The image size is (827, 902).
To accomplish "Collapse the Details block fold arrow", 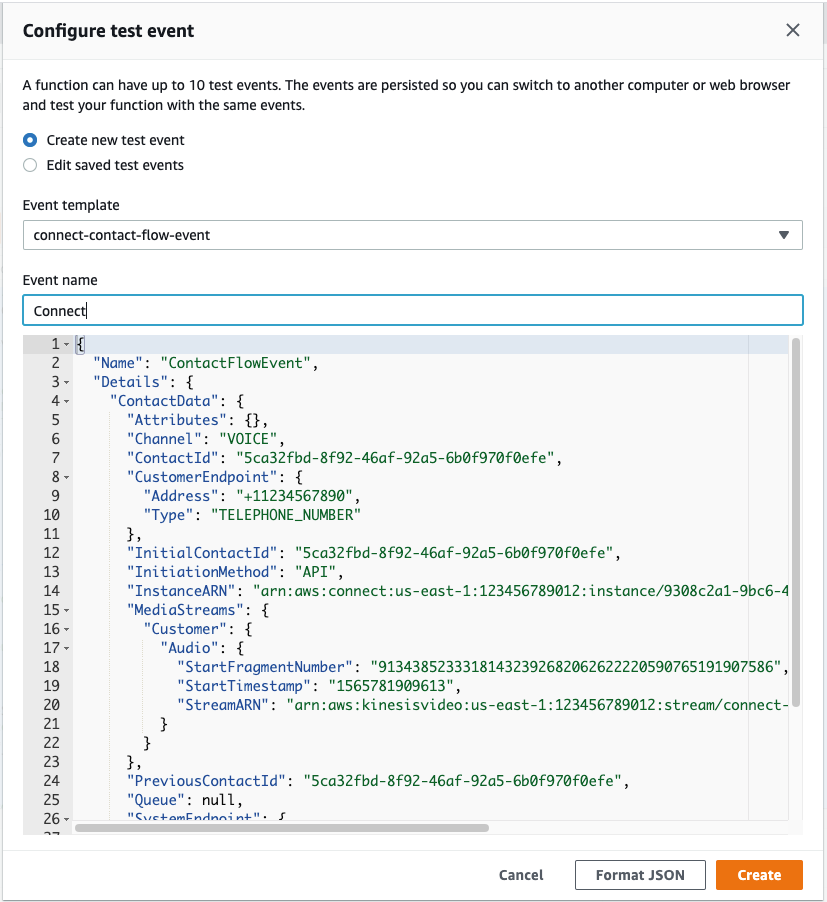I will (66, 383).
